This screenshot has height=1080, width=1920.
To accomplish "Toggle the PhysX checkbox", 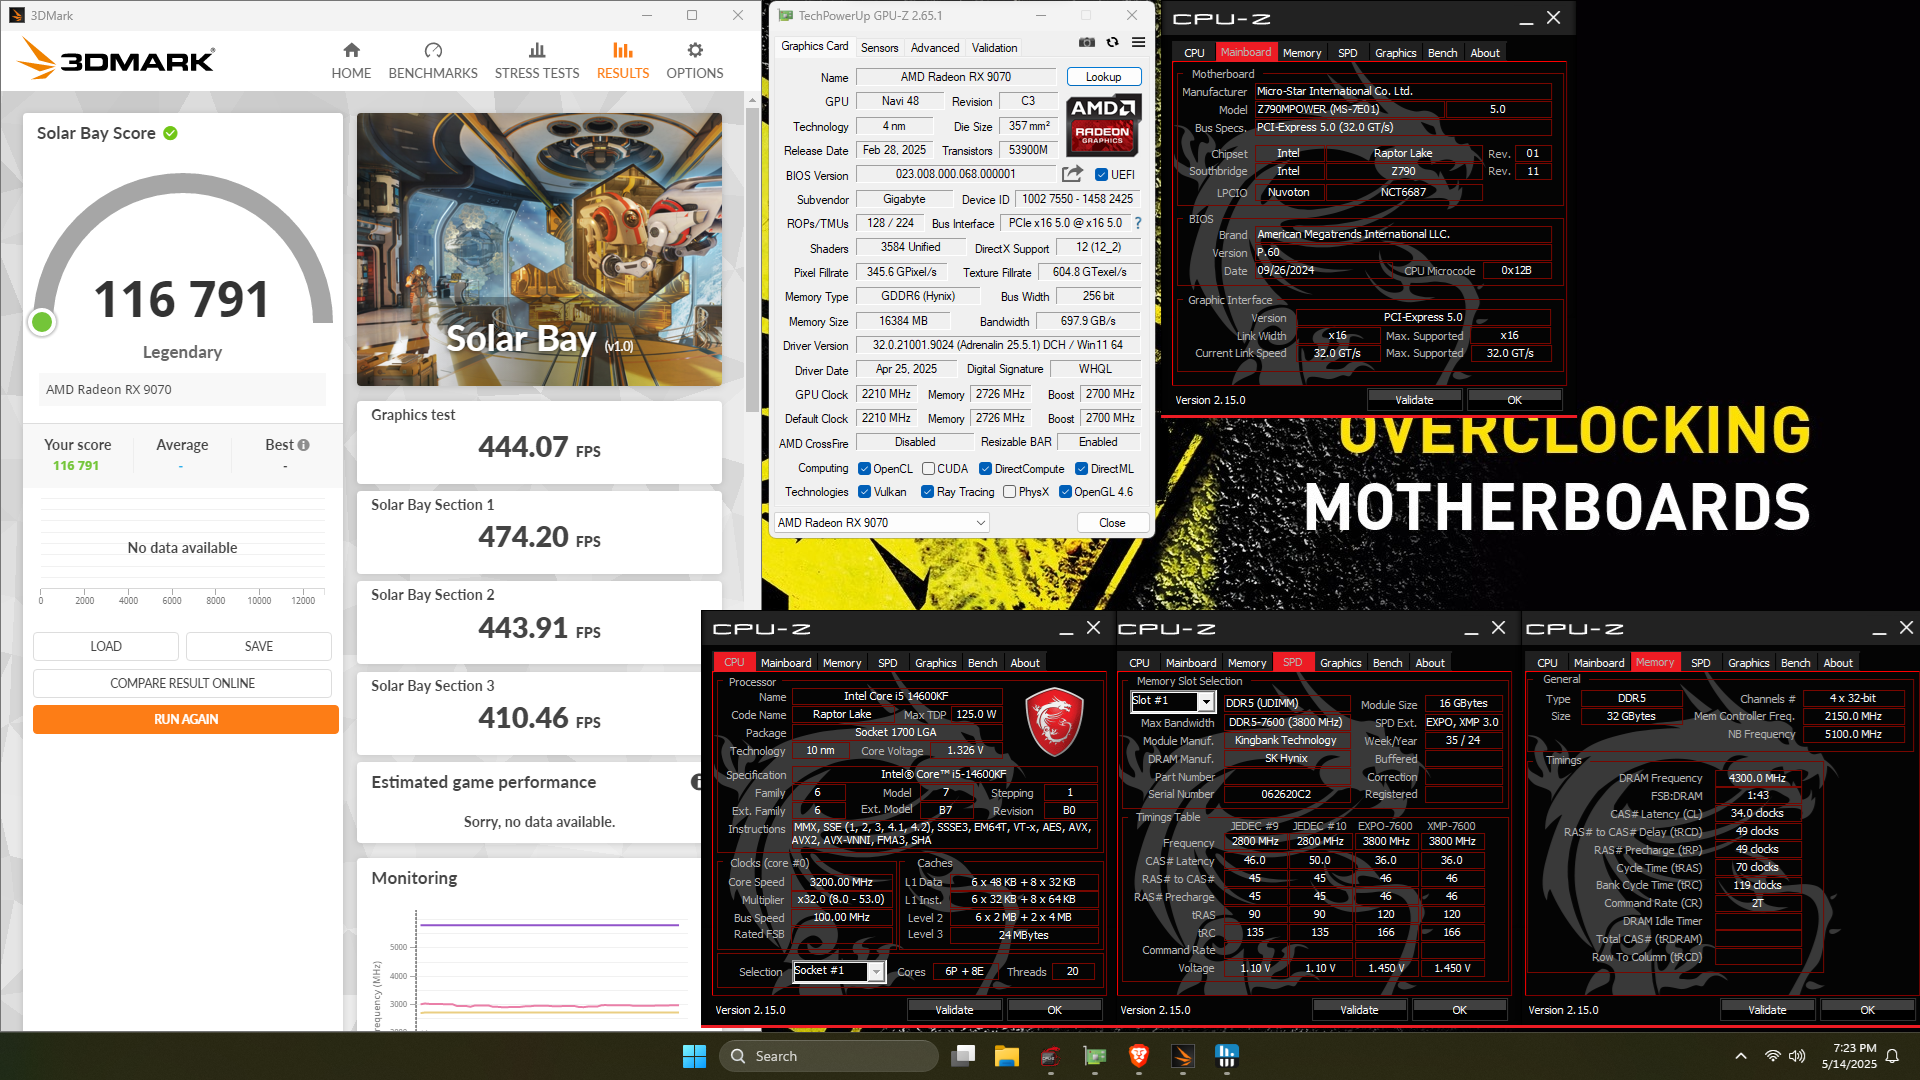I will point(1009,492).
